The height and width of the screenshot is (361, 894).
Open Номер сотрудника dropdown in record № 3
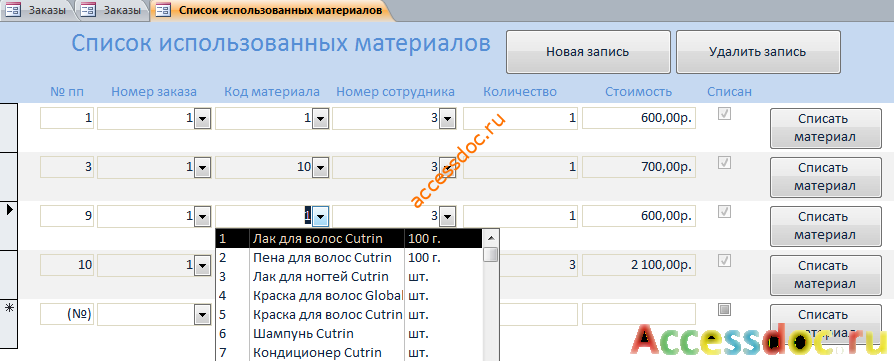point(447,168)
